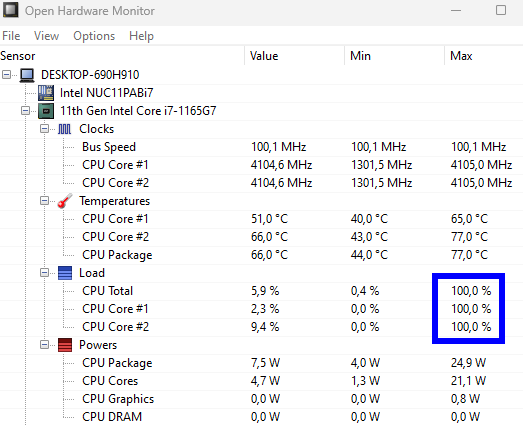Viewport: 523px width, 425px height.
Task: Collapse the DESKTOP-690H910 tree node
Action: 7,74
